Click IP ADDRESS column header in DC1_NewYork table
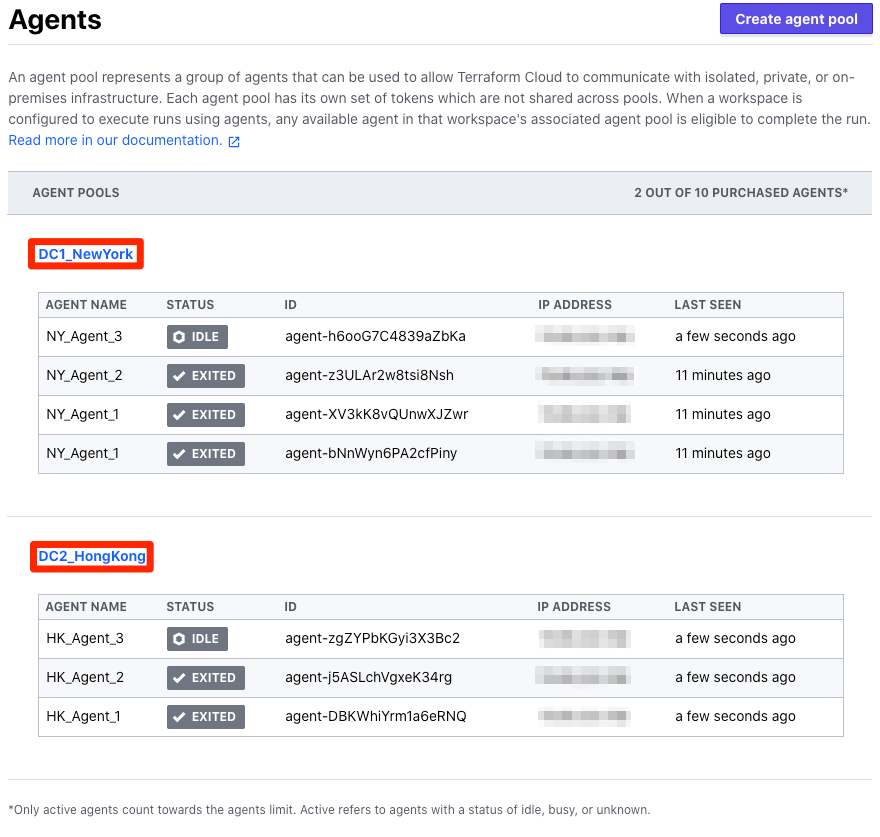The image size is (880, 837). point(575,305)
